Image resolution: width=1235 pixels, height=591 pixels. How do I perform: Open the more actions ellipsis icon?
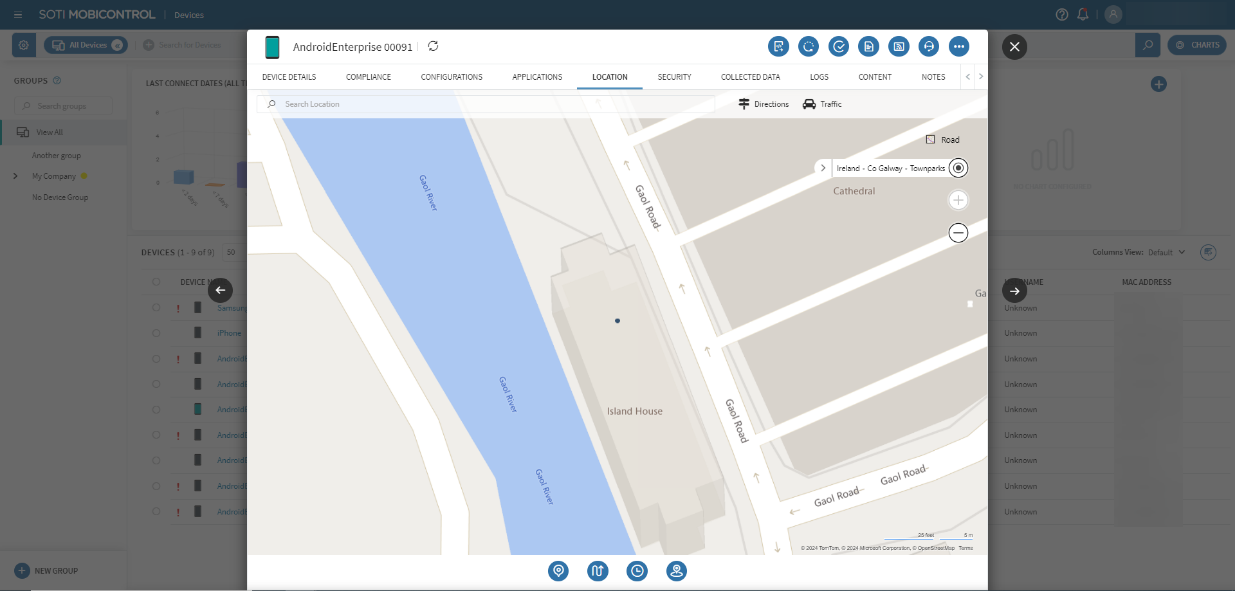(958, 46)
